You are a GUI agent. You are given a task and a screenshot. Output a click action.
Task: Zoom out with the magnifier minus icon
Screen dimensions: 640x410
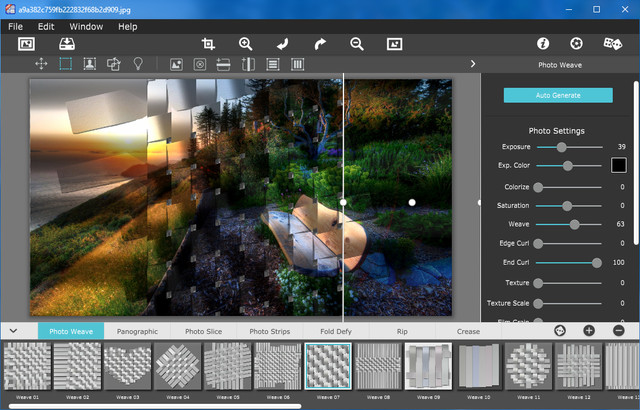pos(357,44)
